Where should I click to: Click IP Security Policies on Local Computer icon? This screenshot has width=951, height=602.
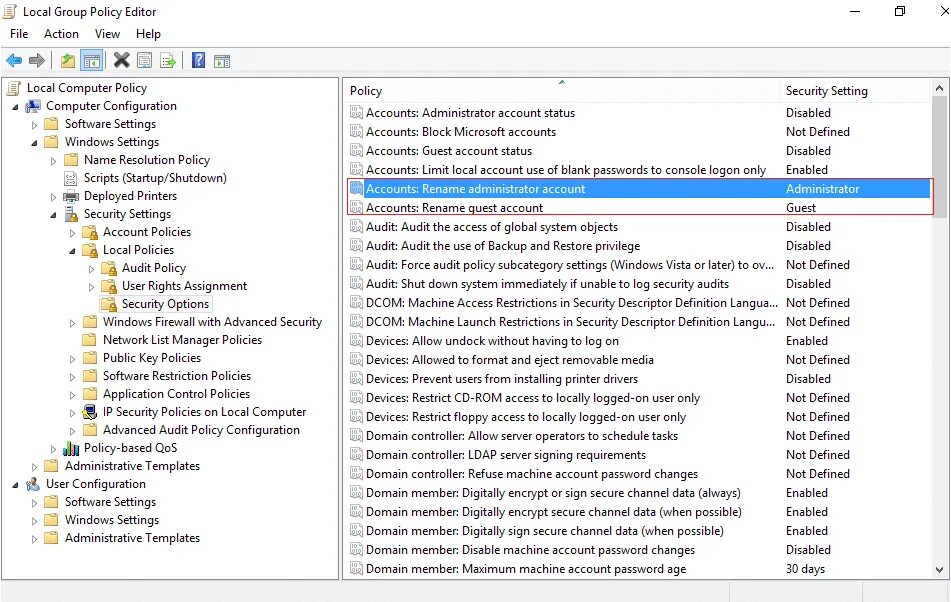(90, 412)
